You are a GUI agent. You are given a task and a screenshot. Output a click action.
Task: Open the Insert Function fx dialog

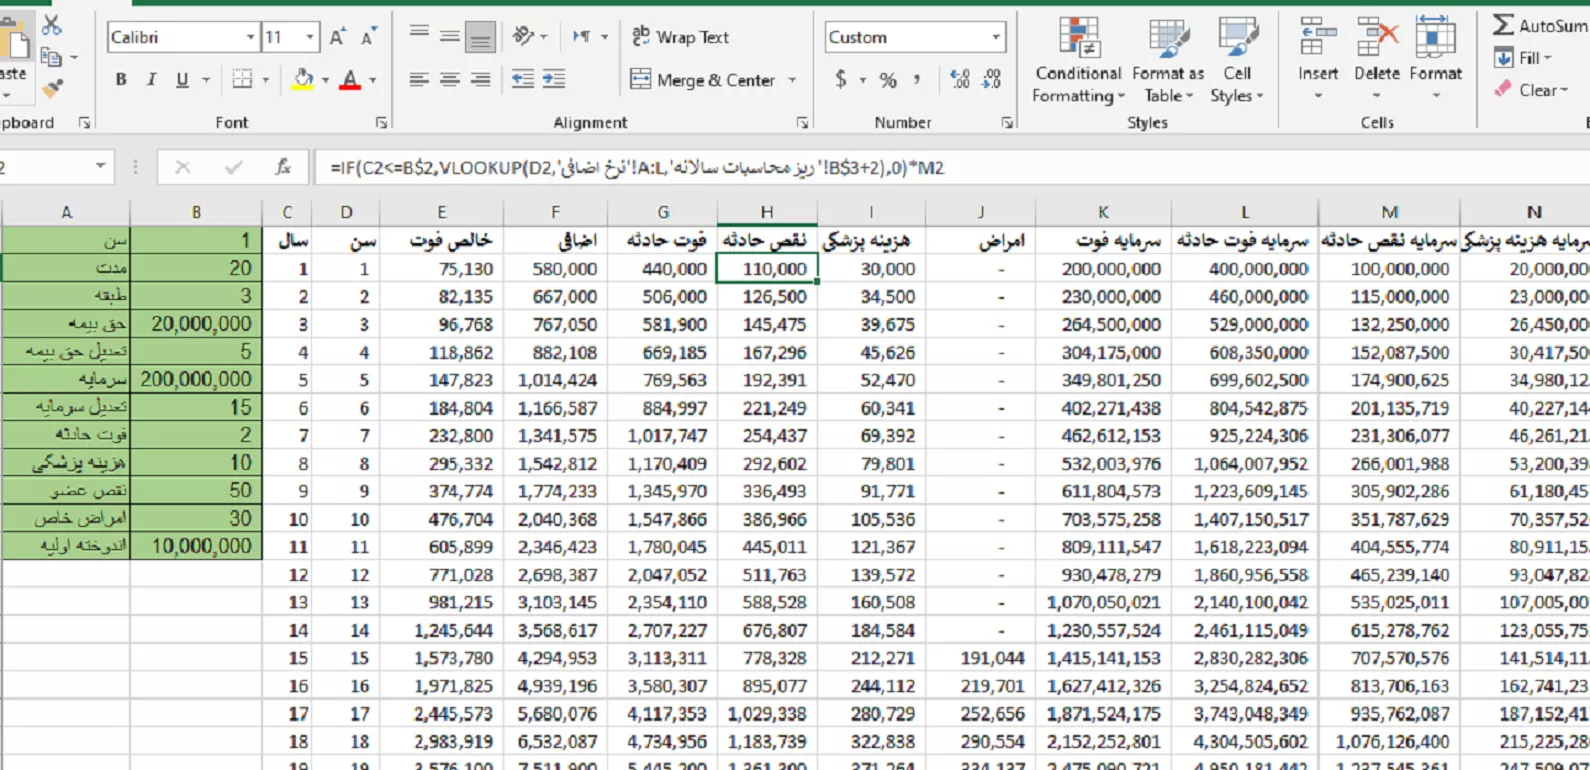click(x=283, y=167)
